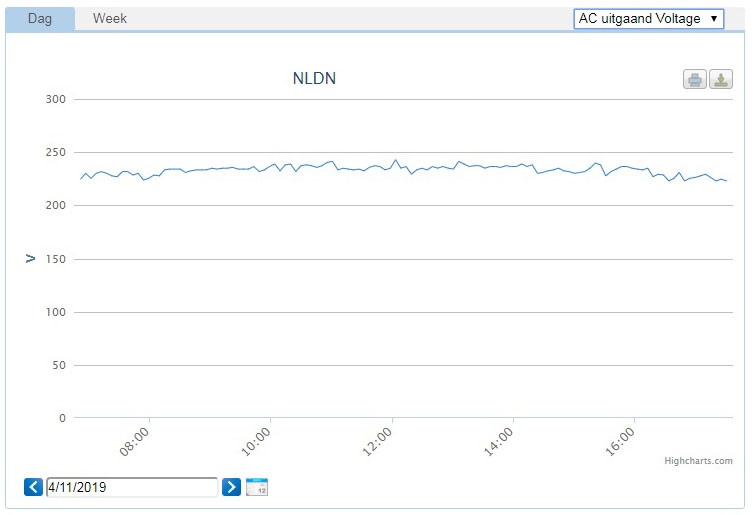Go to next day with right arrow
Viewport: 756px width, 515px height.
click(x=231, y=487)
